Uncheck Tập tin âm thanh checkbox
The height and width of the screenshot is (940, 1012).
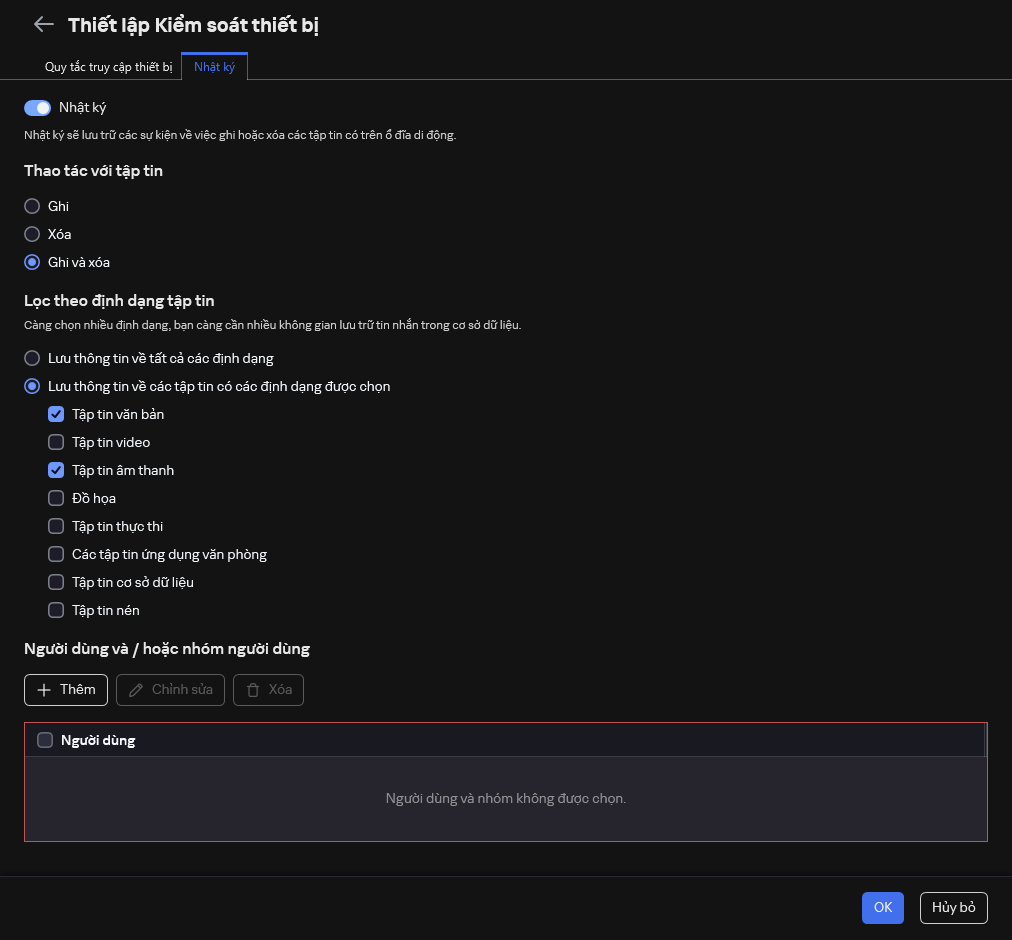click(x=56, y=470)
